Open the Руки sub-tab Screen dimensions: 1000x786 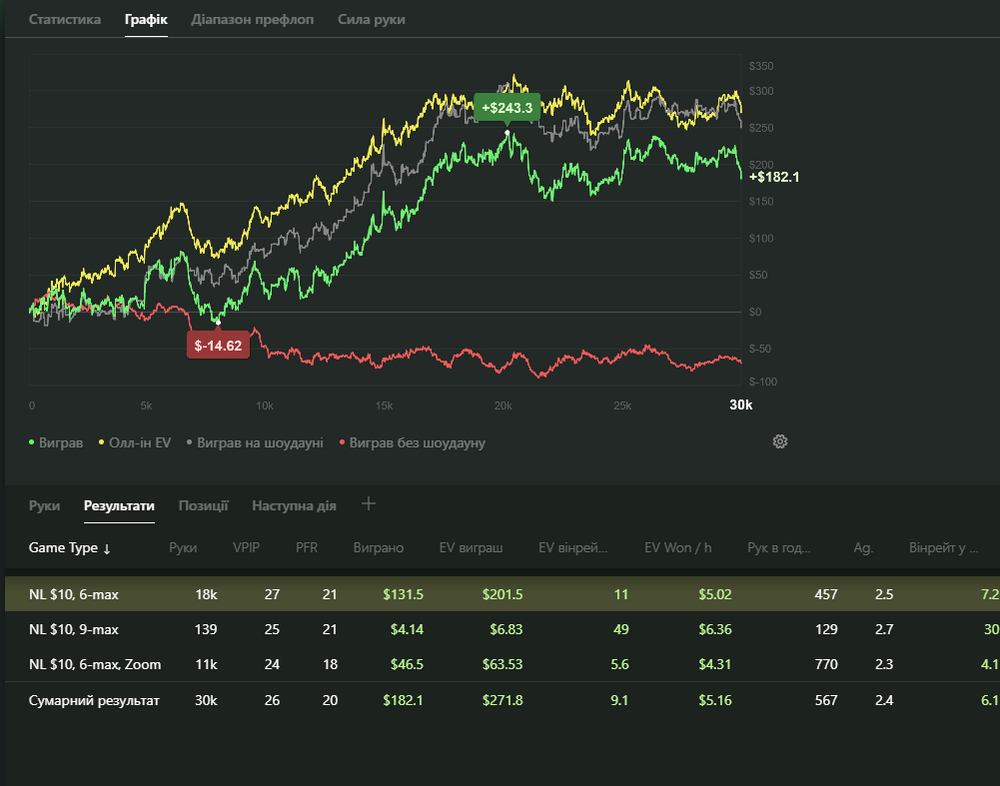tap(44, 506)
